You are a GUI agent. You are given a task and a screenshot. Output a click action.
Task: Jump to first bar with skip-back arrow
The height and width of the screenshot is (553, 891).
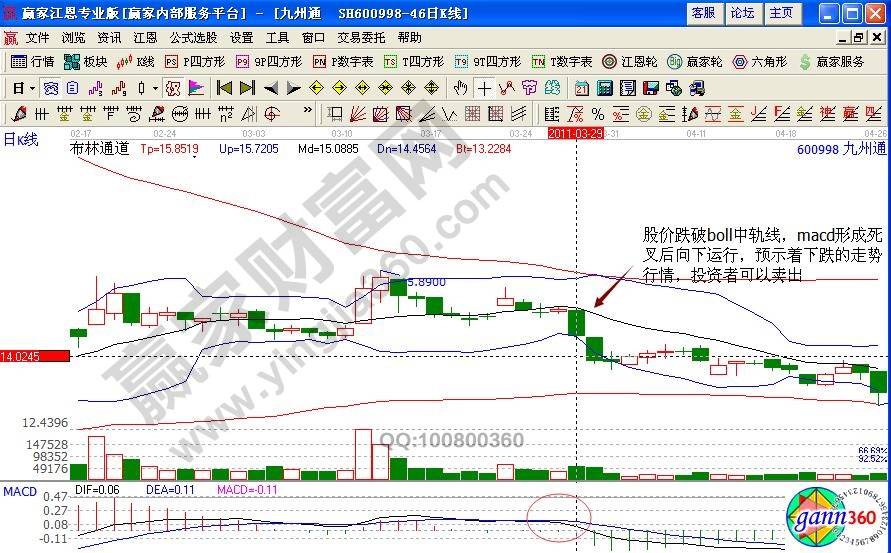(224, 88)
